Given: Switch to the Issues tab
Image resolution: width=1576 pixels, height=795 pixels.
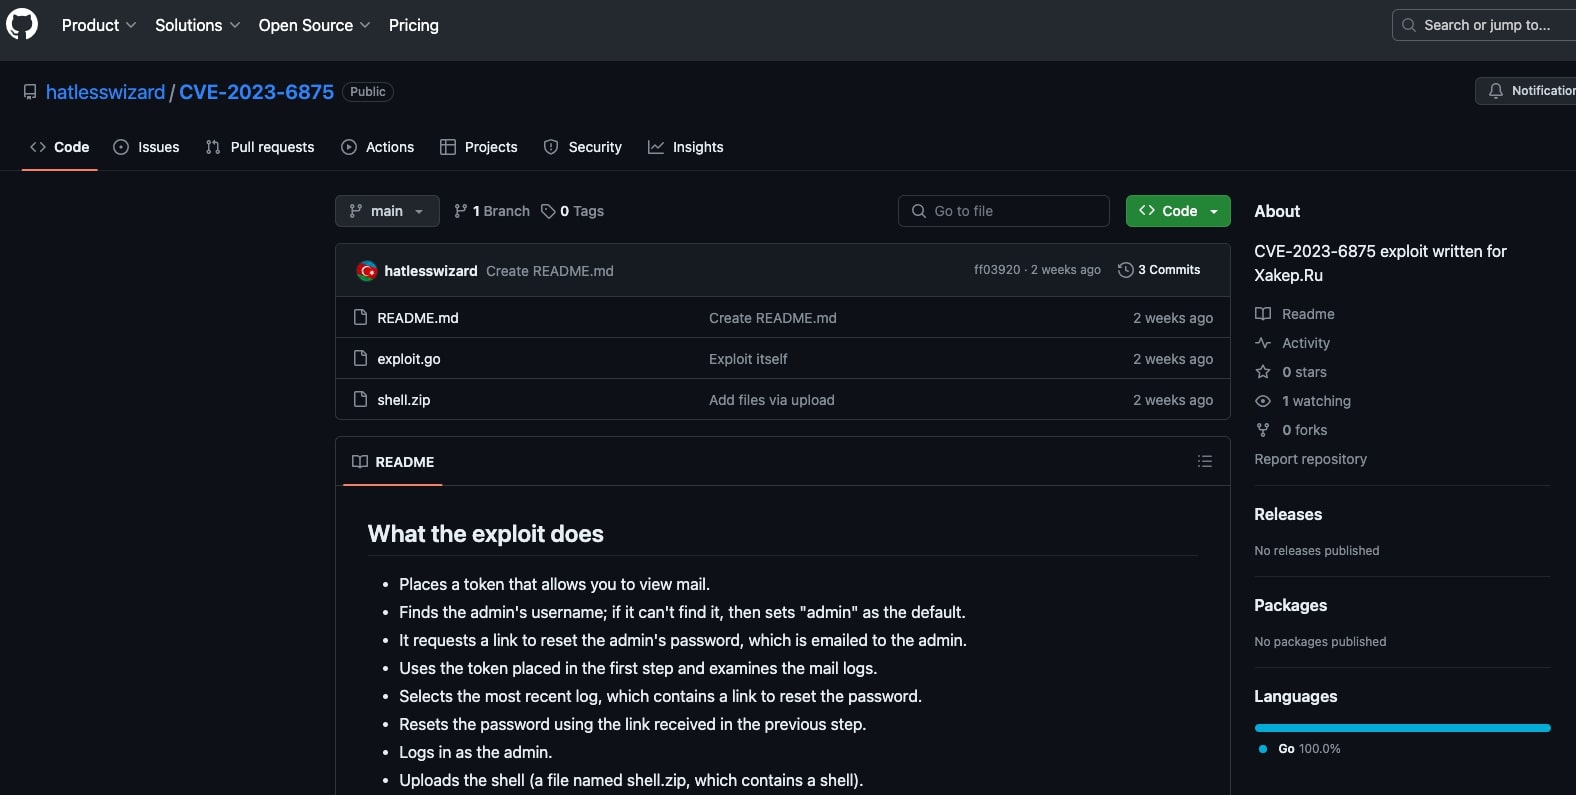Looking at the screenshot, I should (x=147, y=147).
